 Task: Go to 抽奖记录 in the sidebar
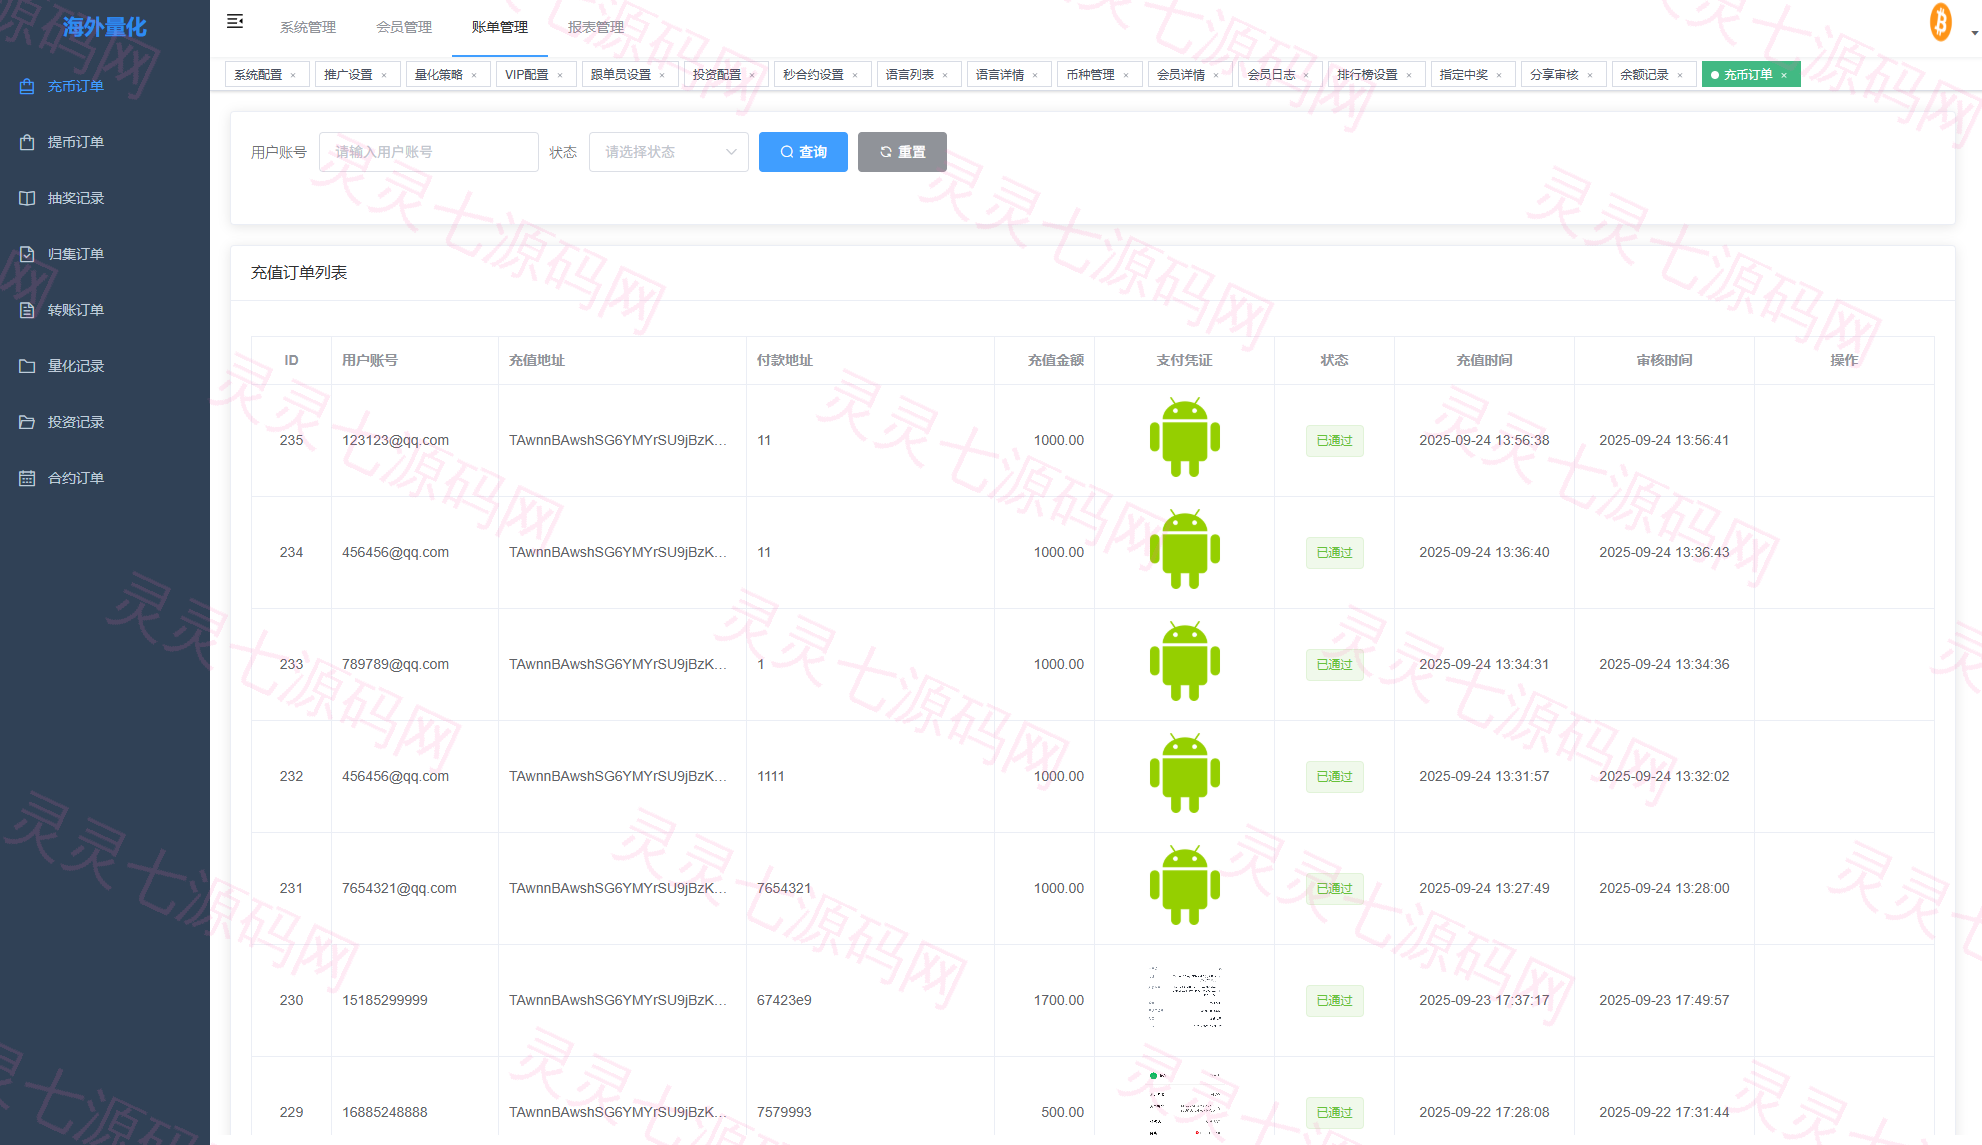tap(76, 198)
